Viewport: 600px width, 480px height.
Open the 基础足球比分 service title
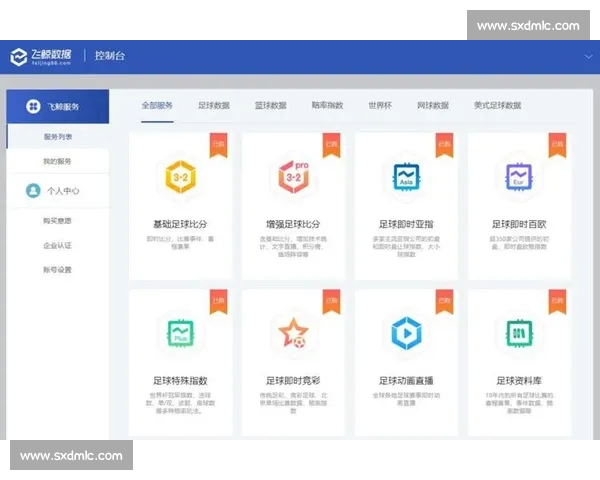pyautogui.click(x=180, y=224)
